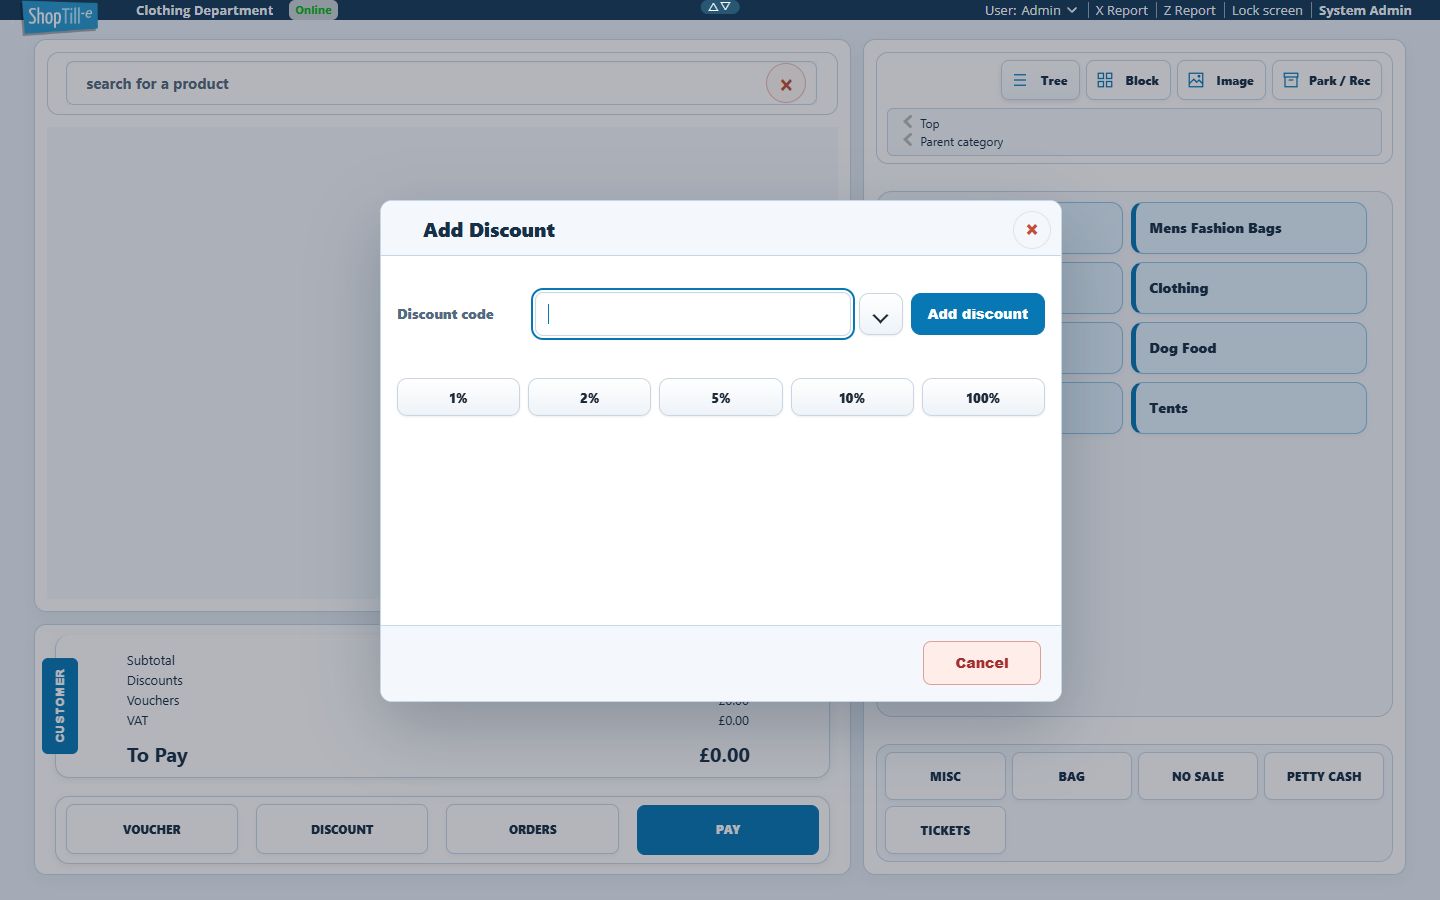
Task: Open the Tents category
Action: point(1249,408)
